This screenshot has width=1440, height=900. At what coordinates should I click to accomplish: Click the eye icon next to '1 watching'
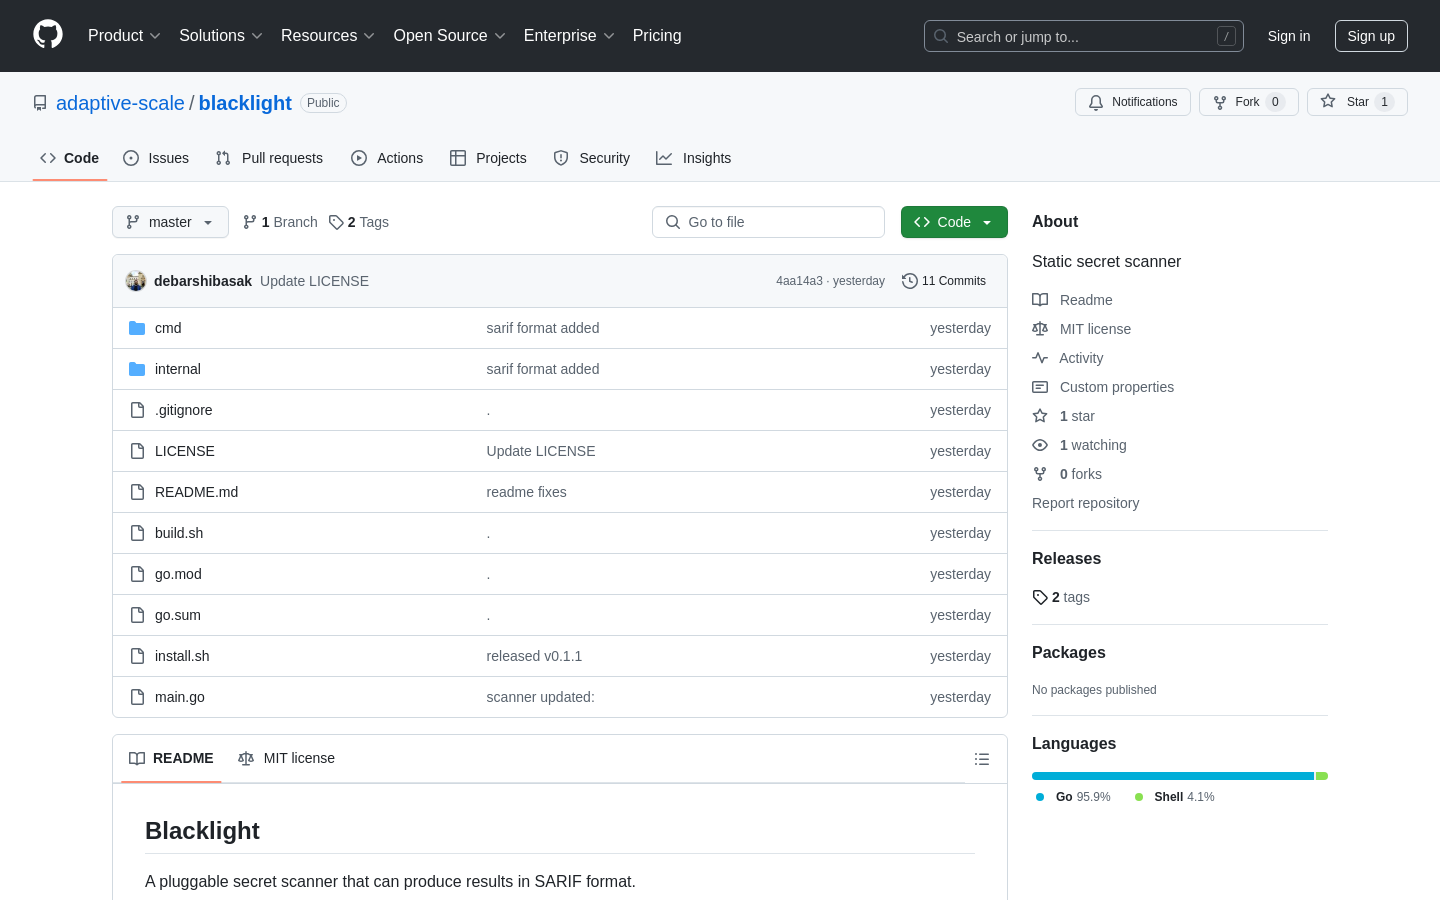coord(1040,445)
